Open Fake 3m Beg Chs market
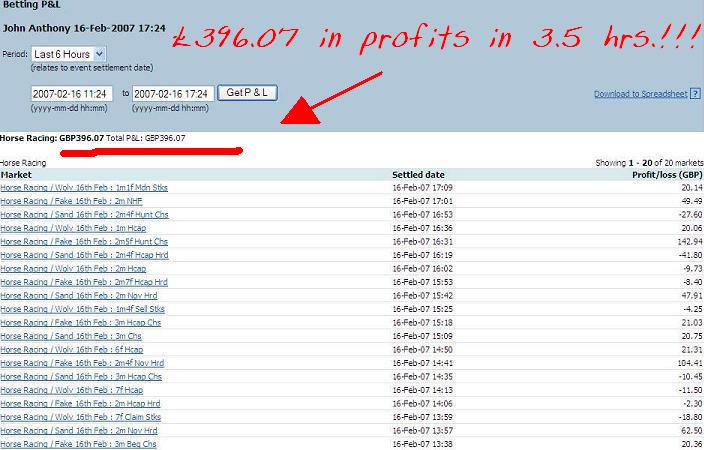The image size is (704, 450). (79, 444)
